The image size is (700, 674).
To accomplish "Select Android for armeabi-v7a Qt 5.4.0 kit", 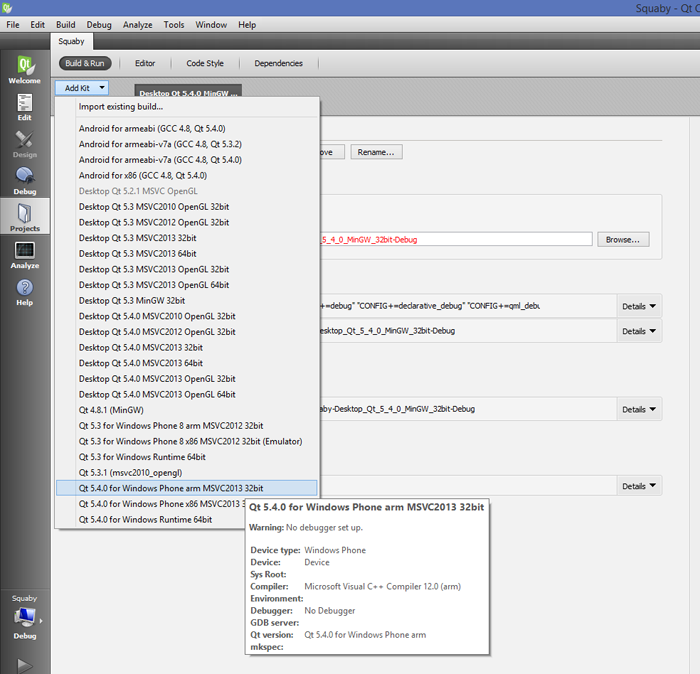I will click(x=188, y=160).
